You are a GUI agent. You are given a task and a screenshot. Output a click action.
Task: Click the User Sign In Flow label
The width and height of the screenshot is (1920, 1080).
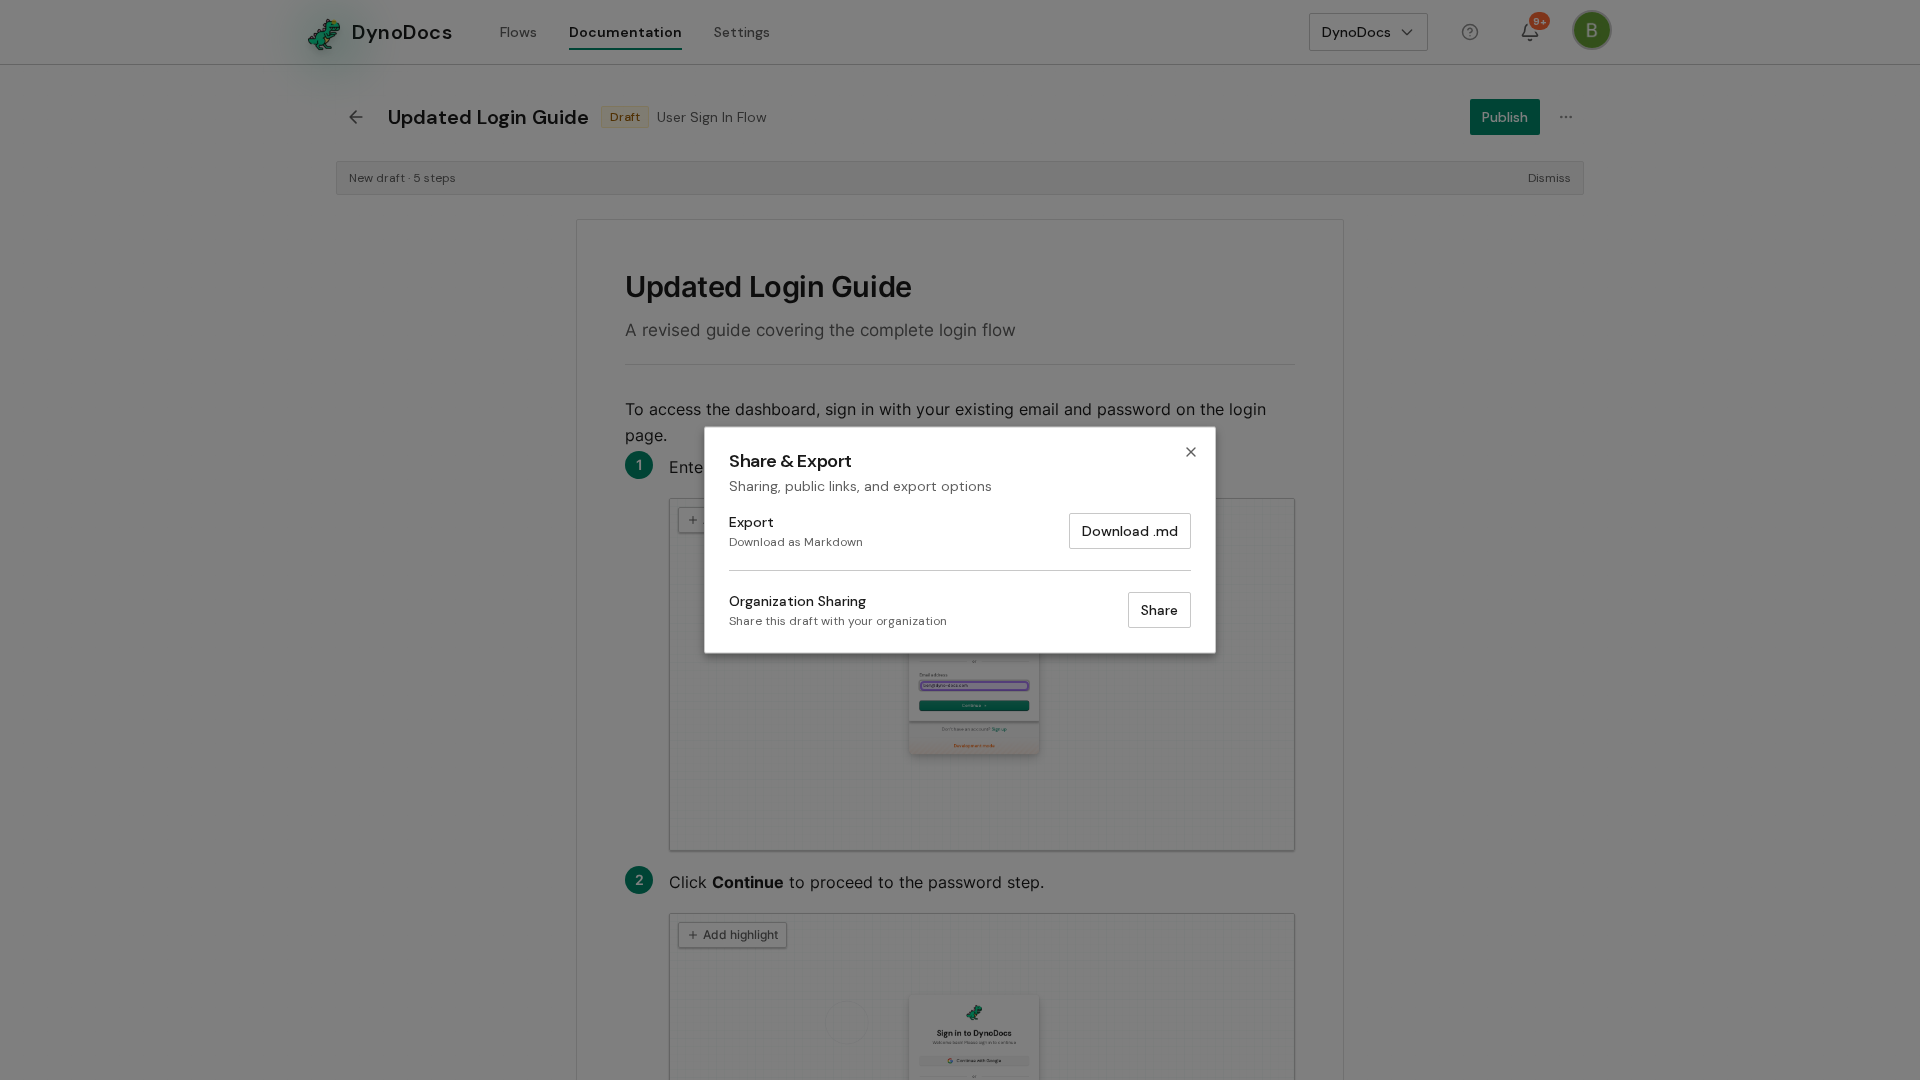click(x=711, y=117)
